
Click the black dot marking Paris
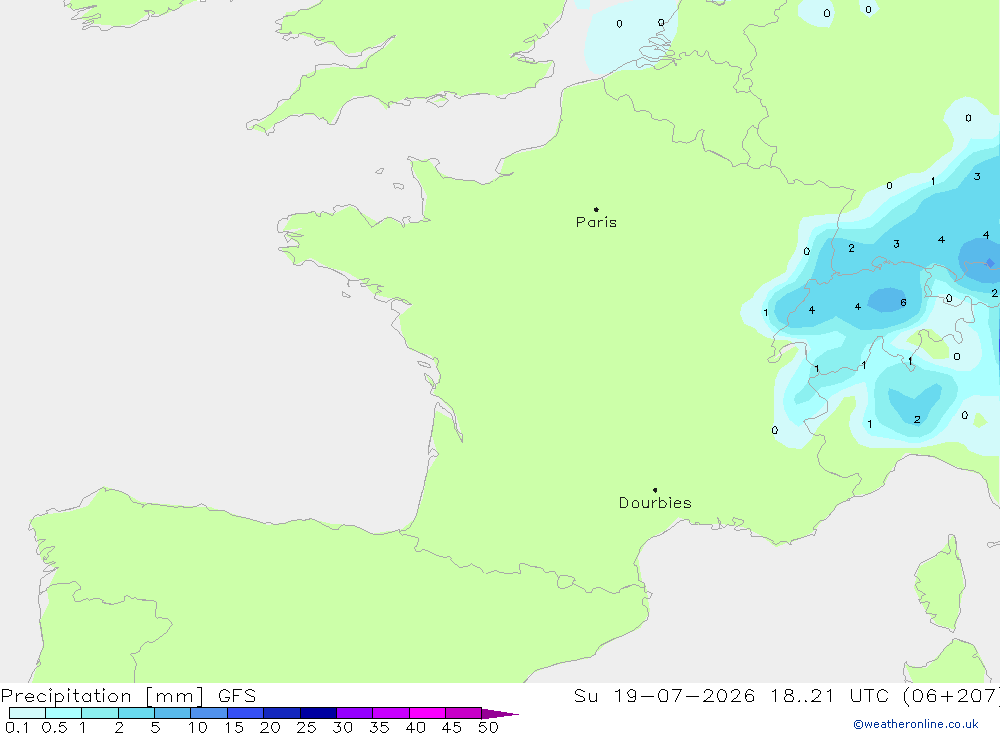pos(596,209)
